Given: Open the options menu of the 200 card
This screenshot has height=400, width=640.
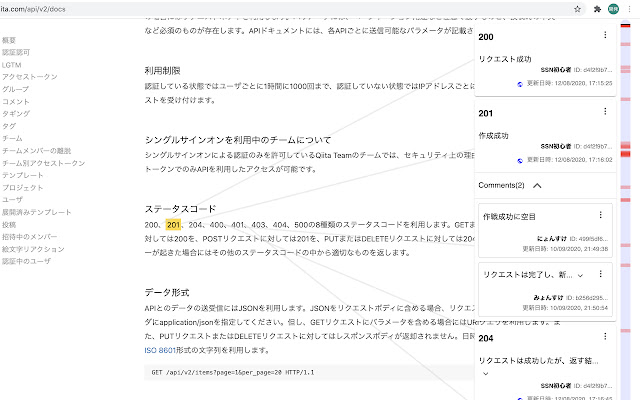Looking at the screenshot, I should pos(605,35).
